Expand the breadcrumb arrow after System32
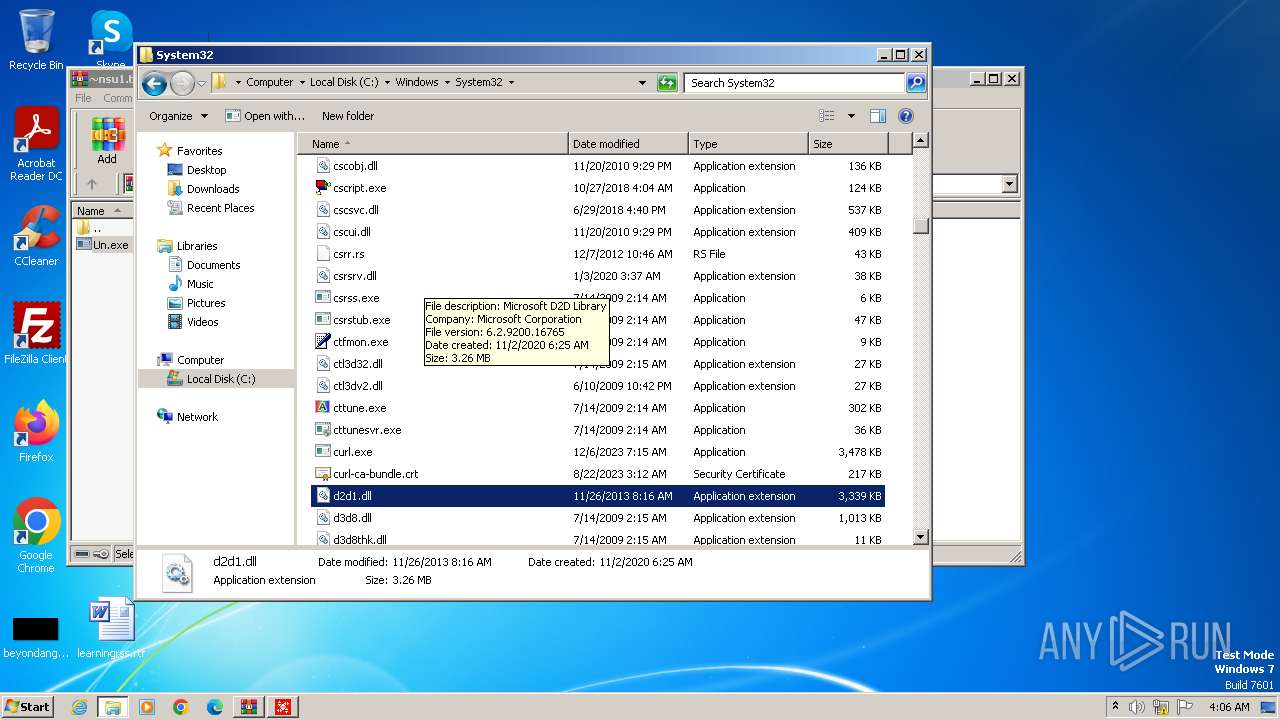 (511, 83)
